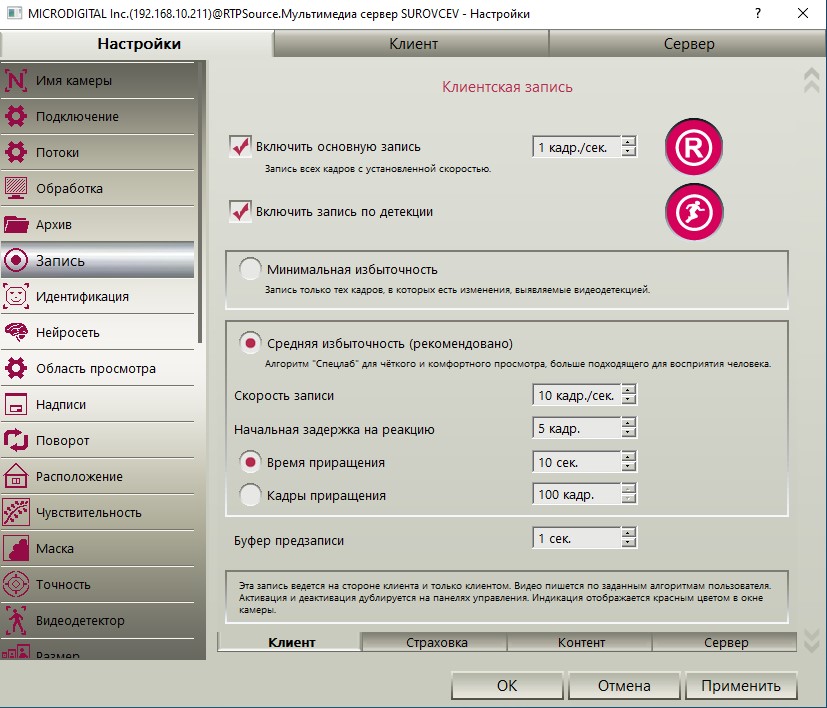Click the Точность target icon

point(16,584)
